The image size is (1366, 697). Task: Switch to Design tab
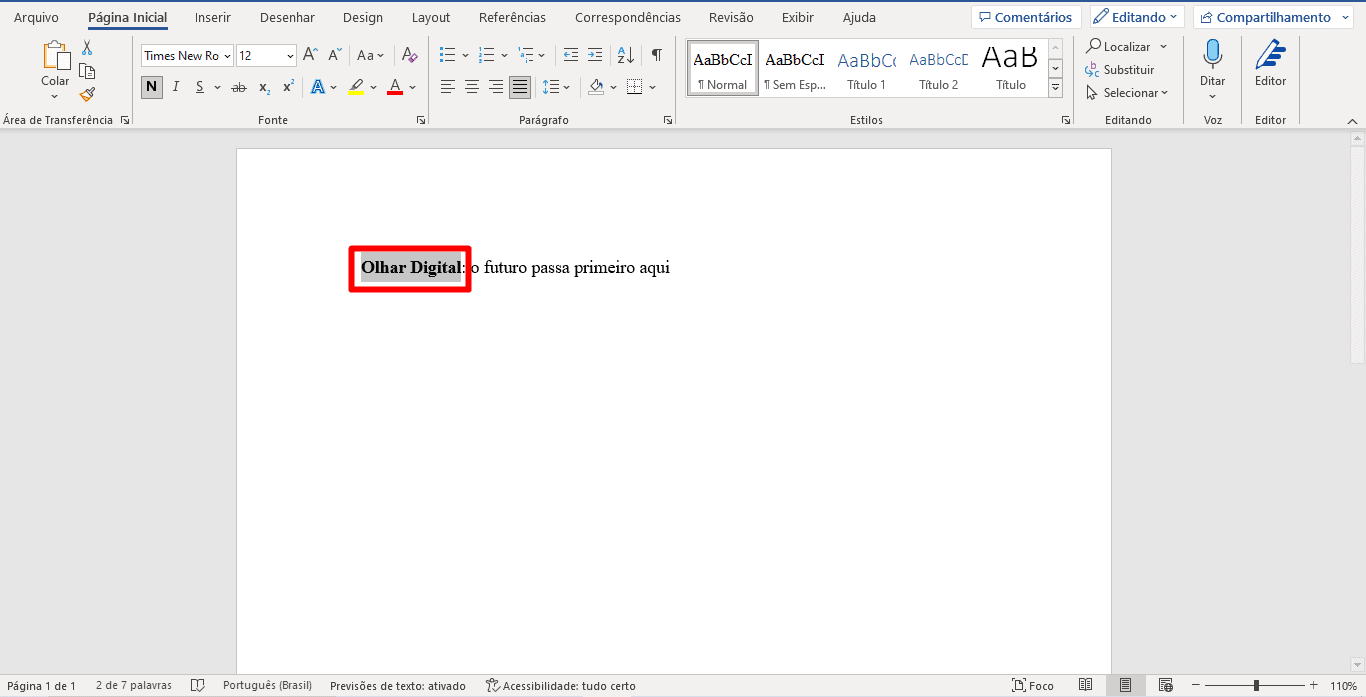click(362, 17)
